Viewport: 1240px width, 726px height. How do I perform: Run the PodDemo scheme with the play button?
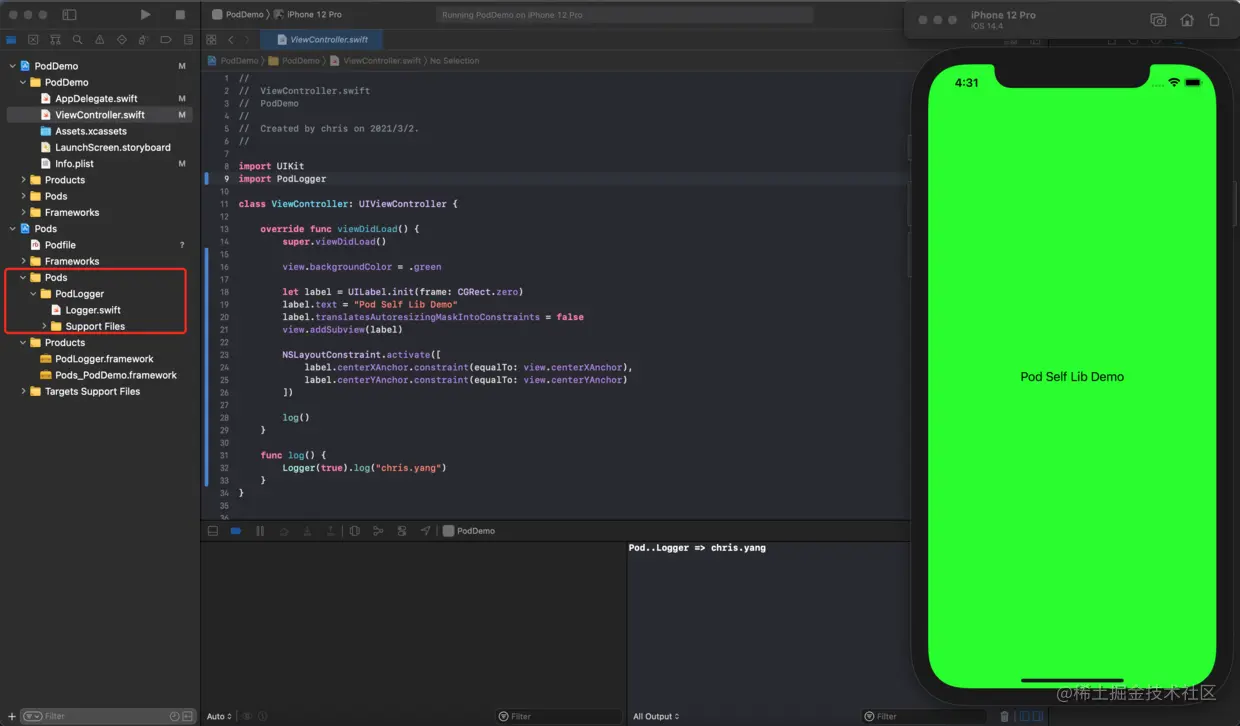(146, 15)
